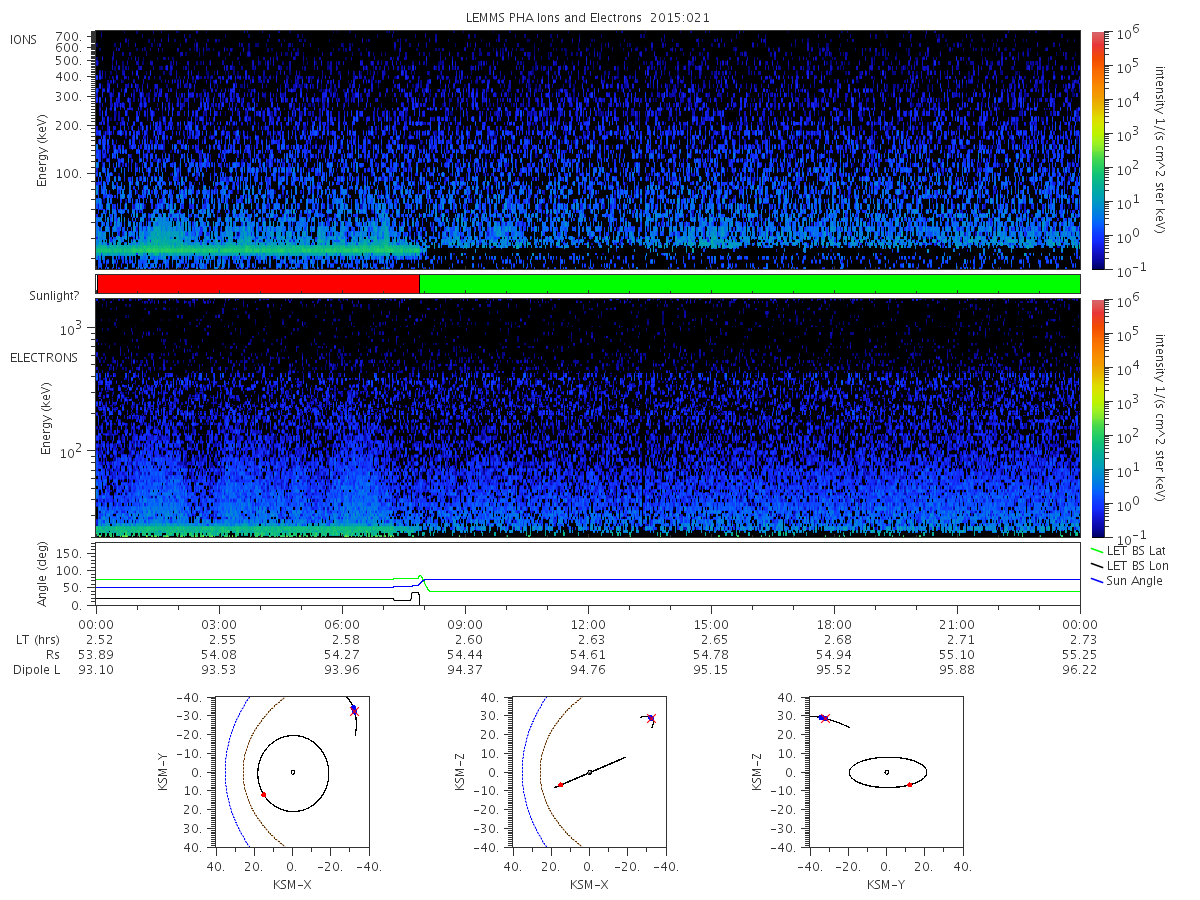The width and height of the screenshot is (1200, 900).
Task: Click the green bump in the angle plot
Action: coord(421,579)
